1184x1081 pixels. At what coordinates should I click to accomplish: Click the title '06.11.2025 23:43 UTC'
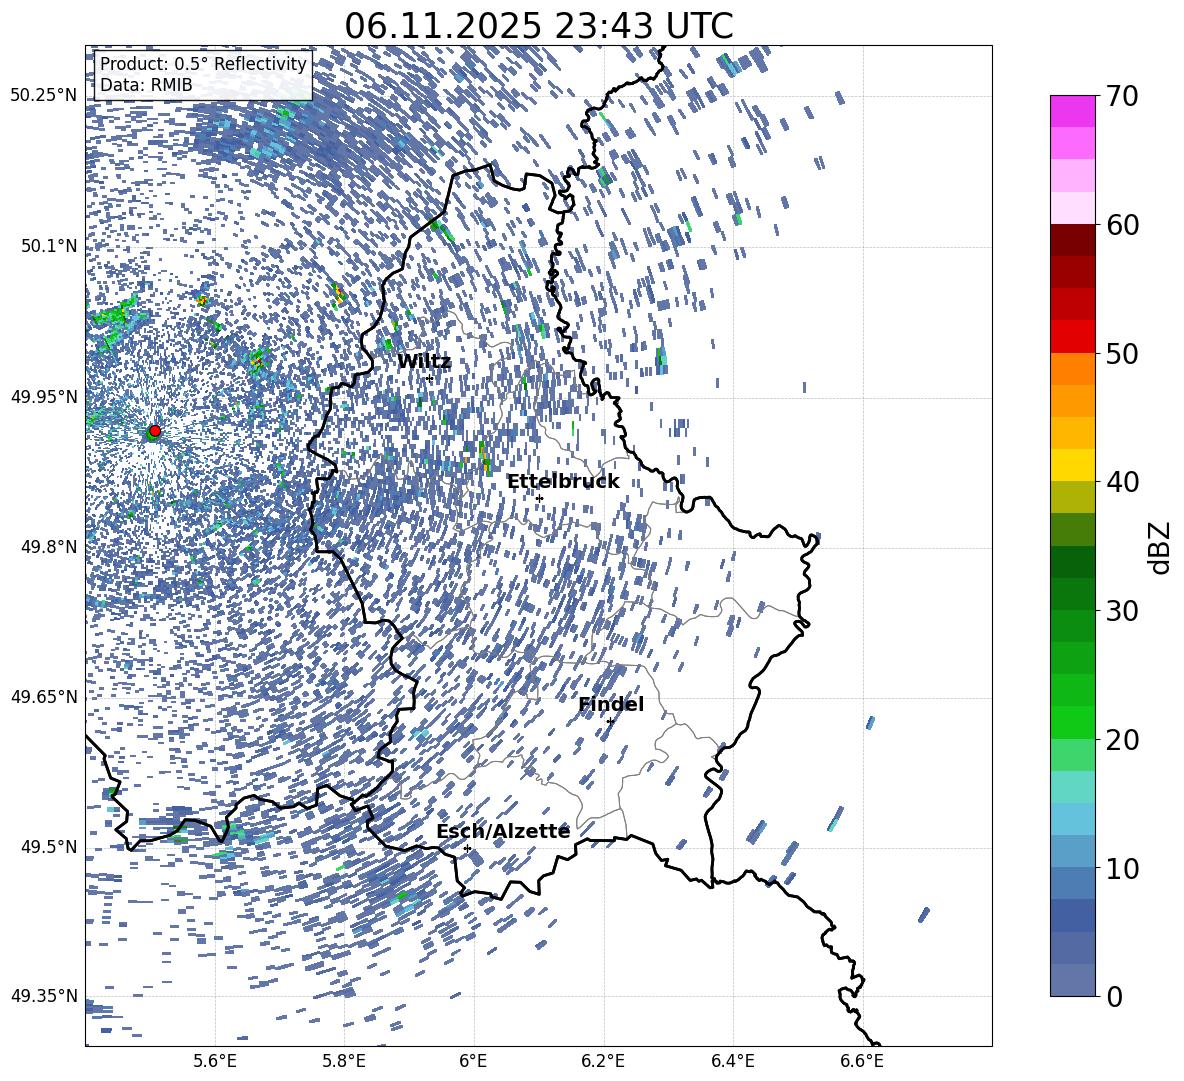tap(538, 26)
